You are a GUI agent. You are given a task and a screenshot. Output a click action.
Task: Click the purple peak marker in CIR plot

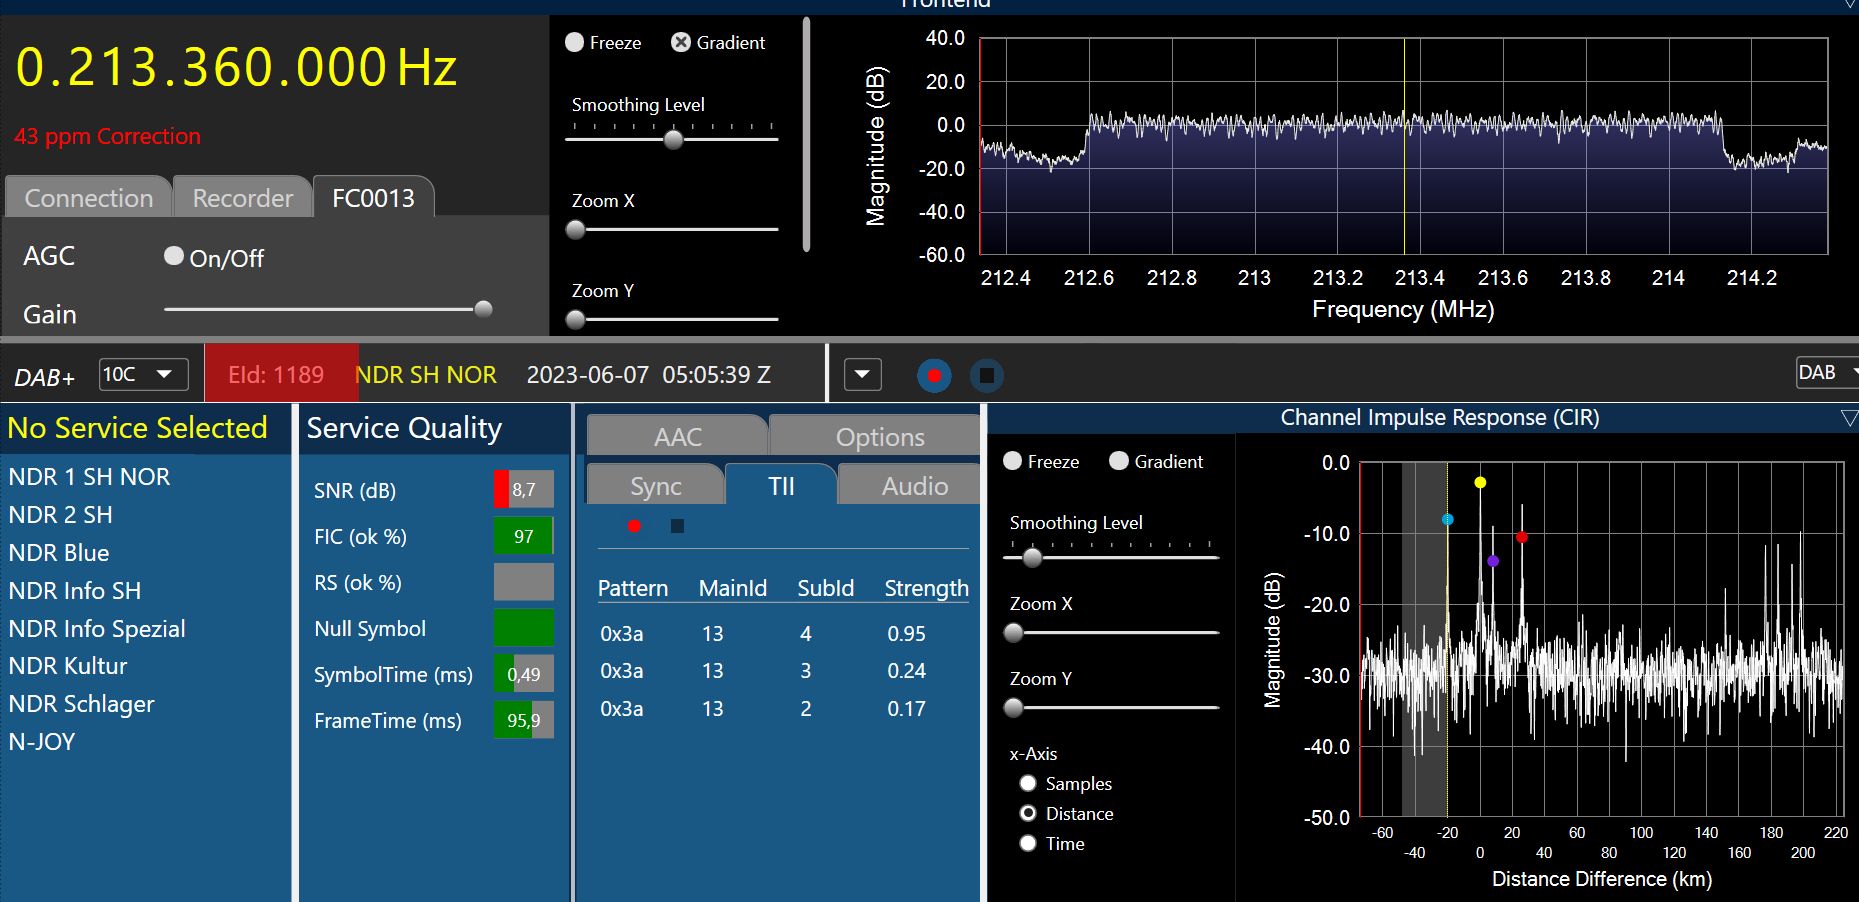click(1493, 562)
